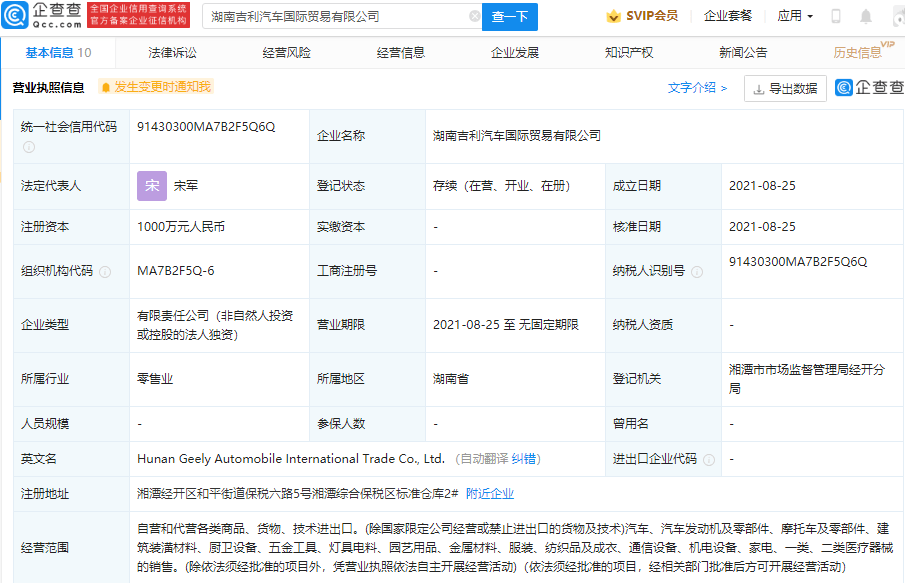Click 发生变更时通知我 notification button
Image resolution: width=905 pixels, height=583 pixels.
pos(156,87)
